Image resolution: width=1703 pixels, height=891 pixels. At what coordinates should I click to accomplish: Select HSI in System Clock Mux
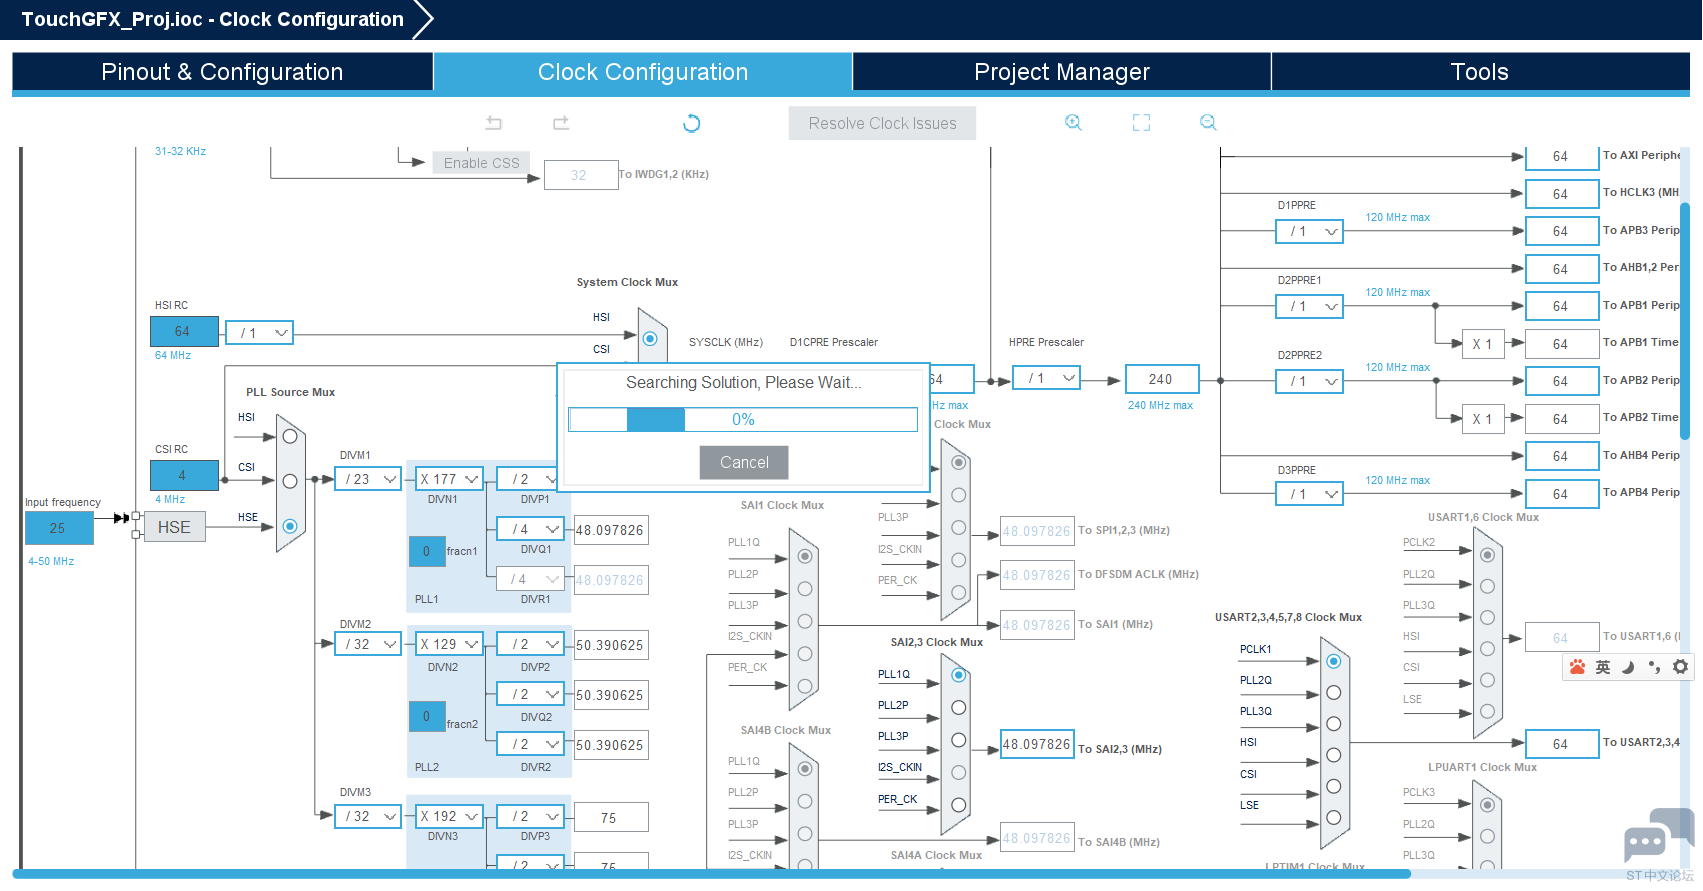[x=650, y=338]
